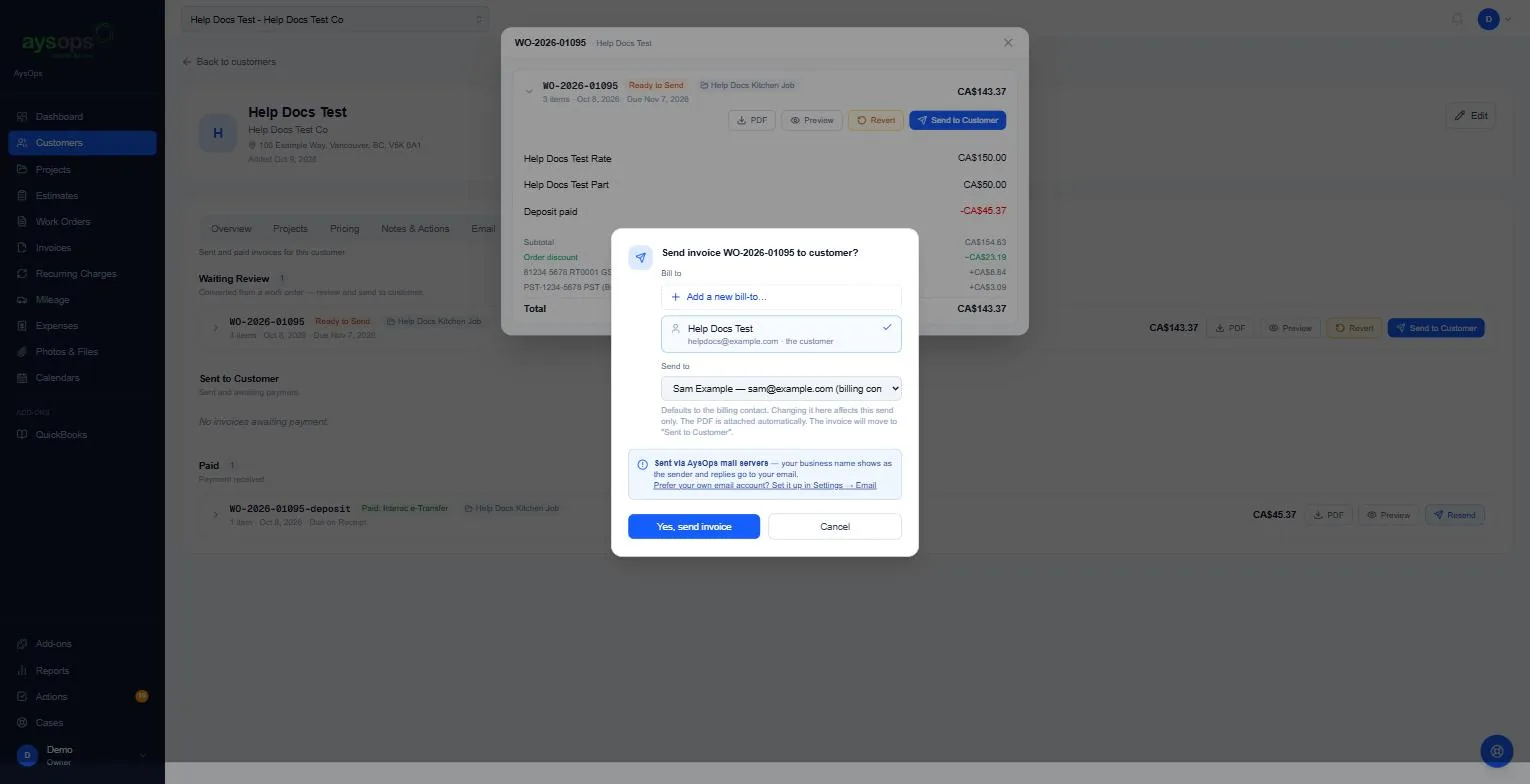This screenshot has width=1530, height=784.
Task: Click the Photos & Files sidebar icon
Action: coord(22,352)
